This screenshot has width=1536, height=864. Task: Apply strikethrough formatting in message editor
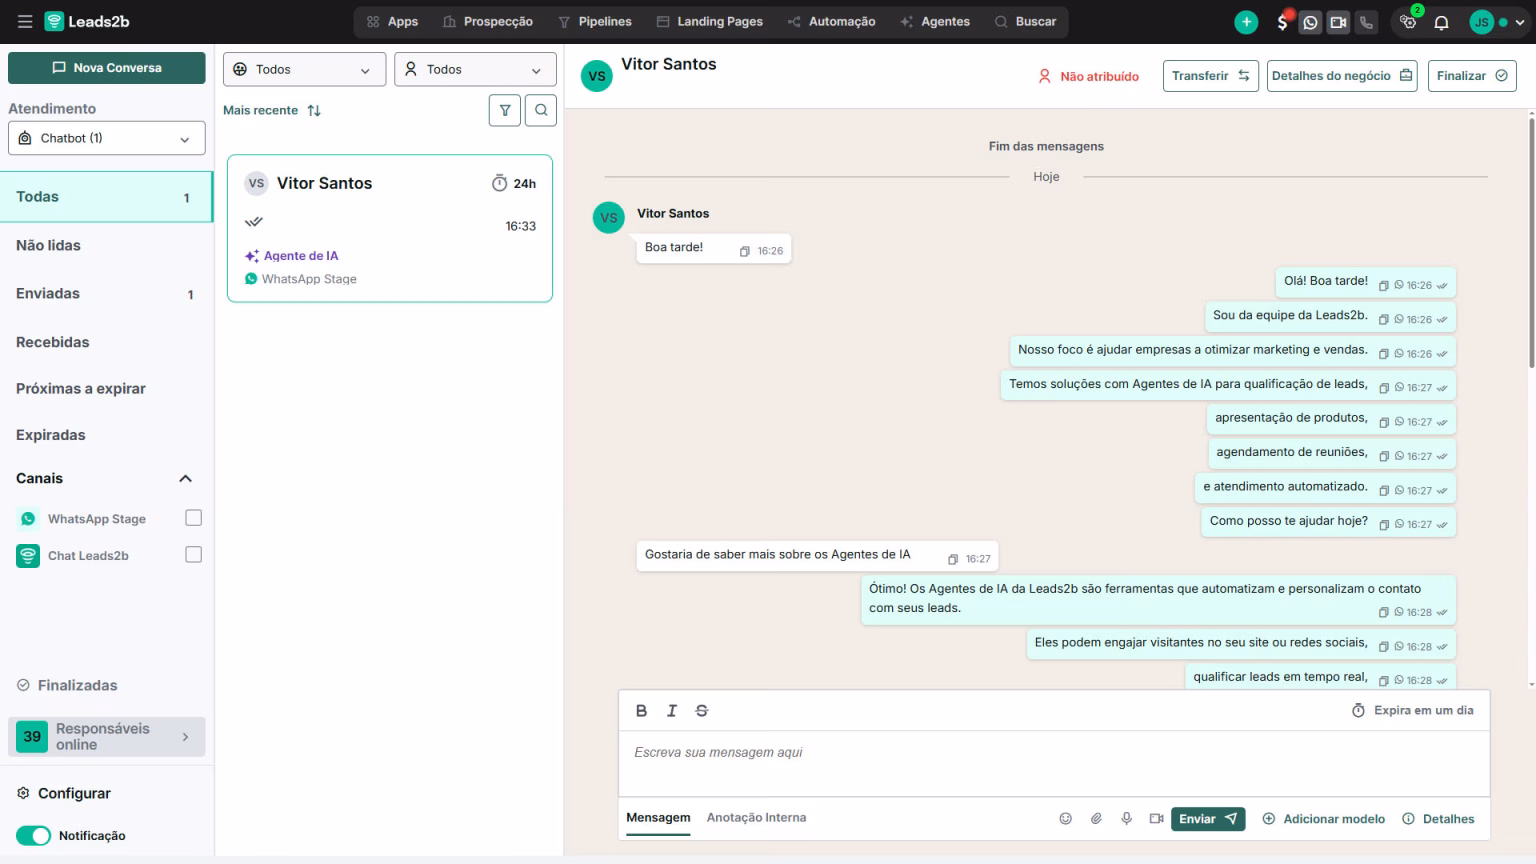click(701, 710)
